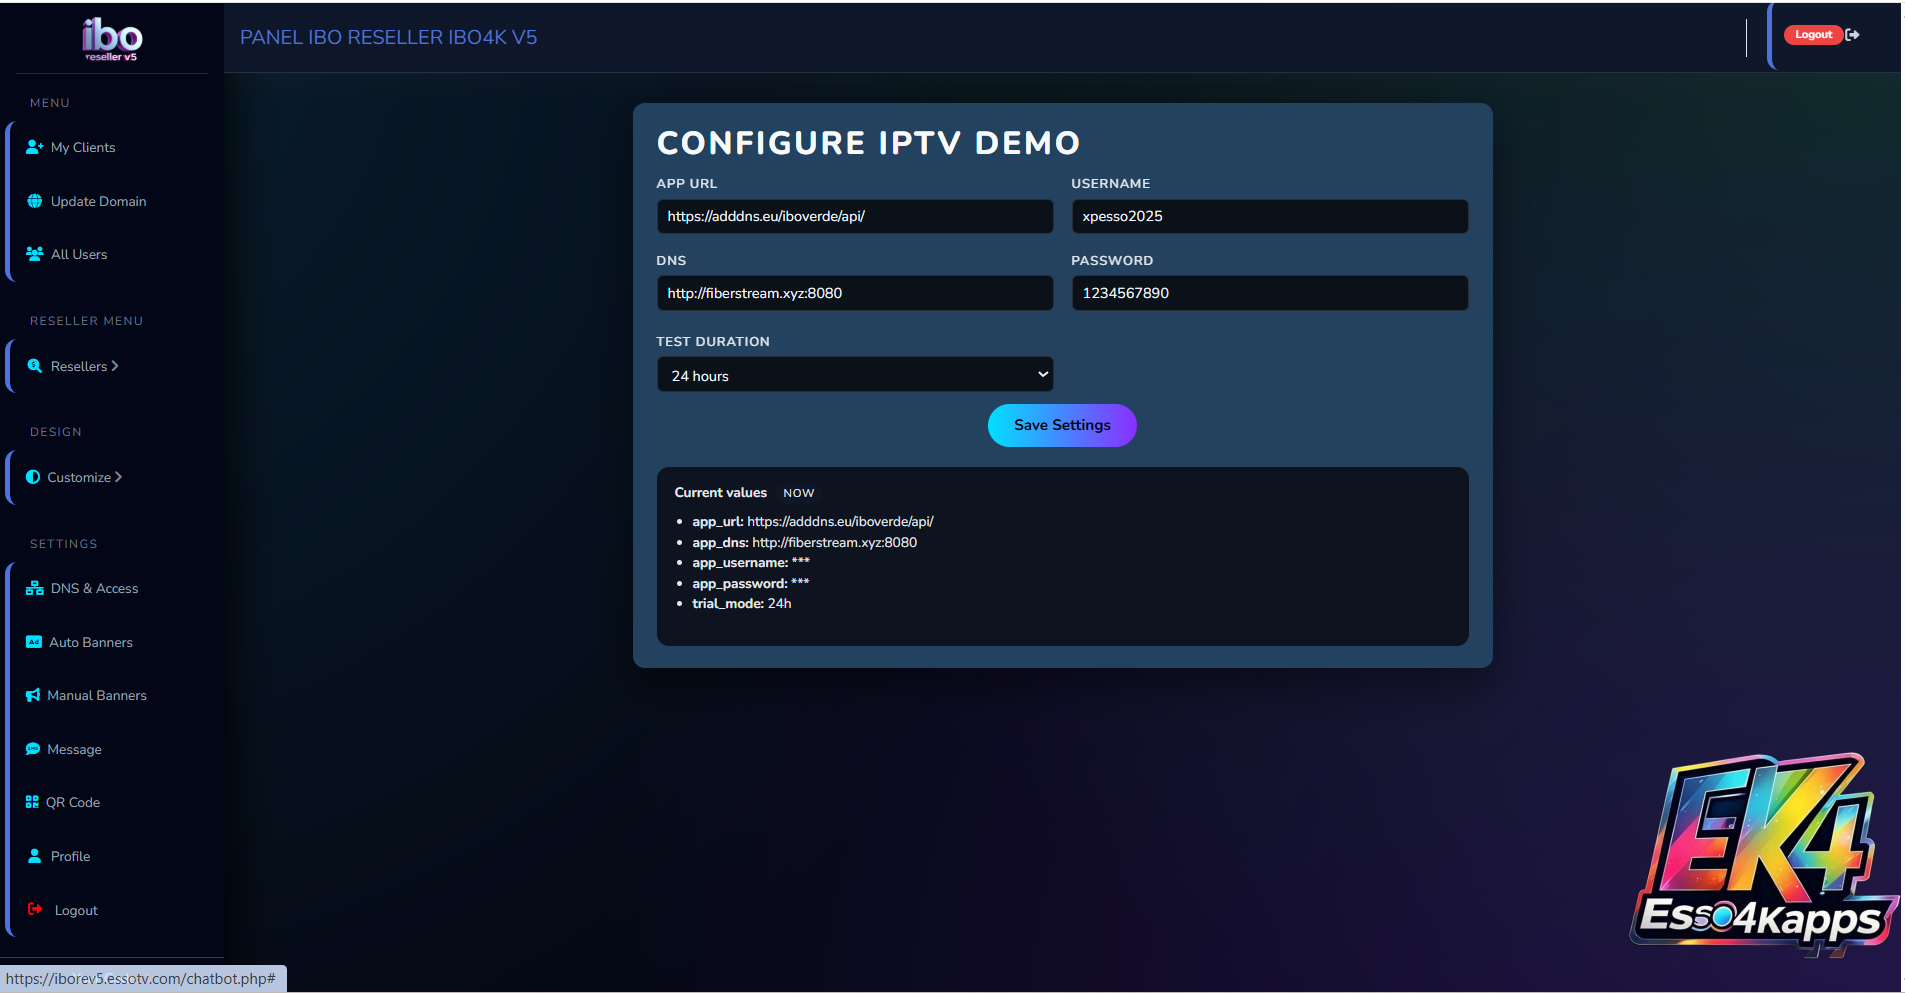
Task: Focus the App URL input field
Action: [854, 216]
